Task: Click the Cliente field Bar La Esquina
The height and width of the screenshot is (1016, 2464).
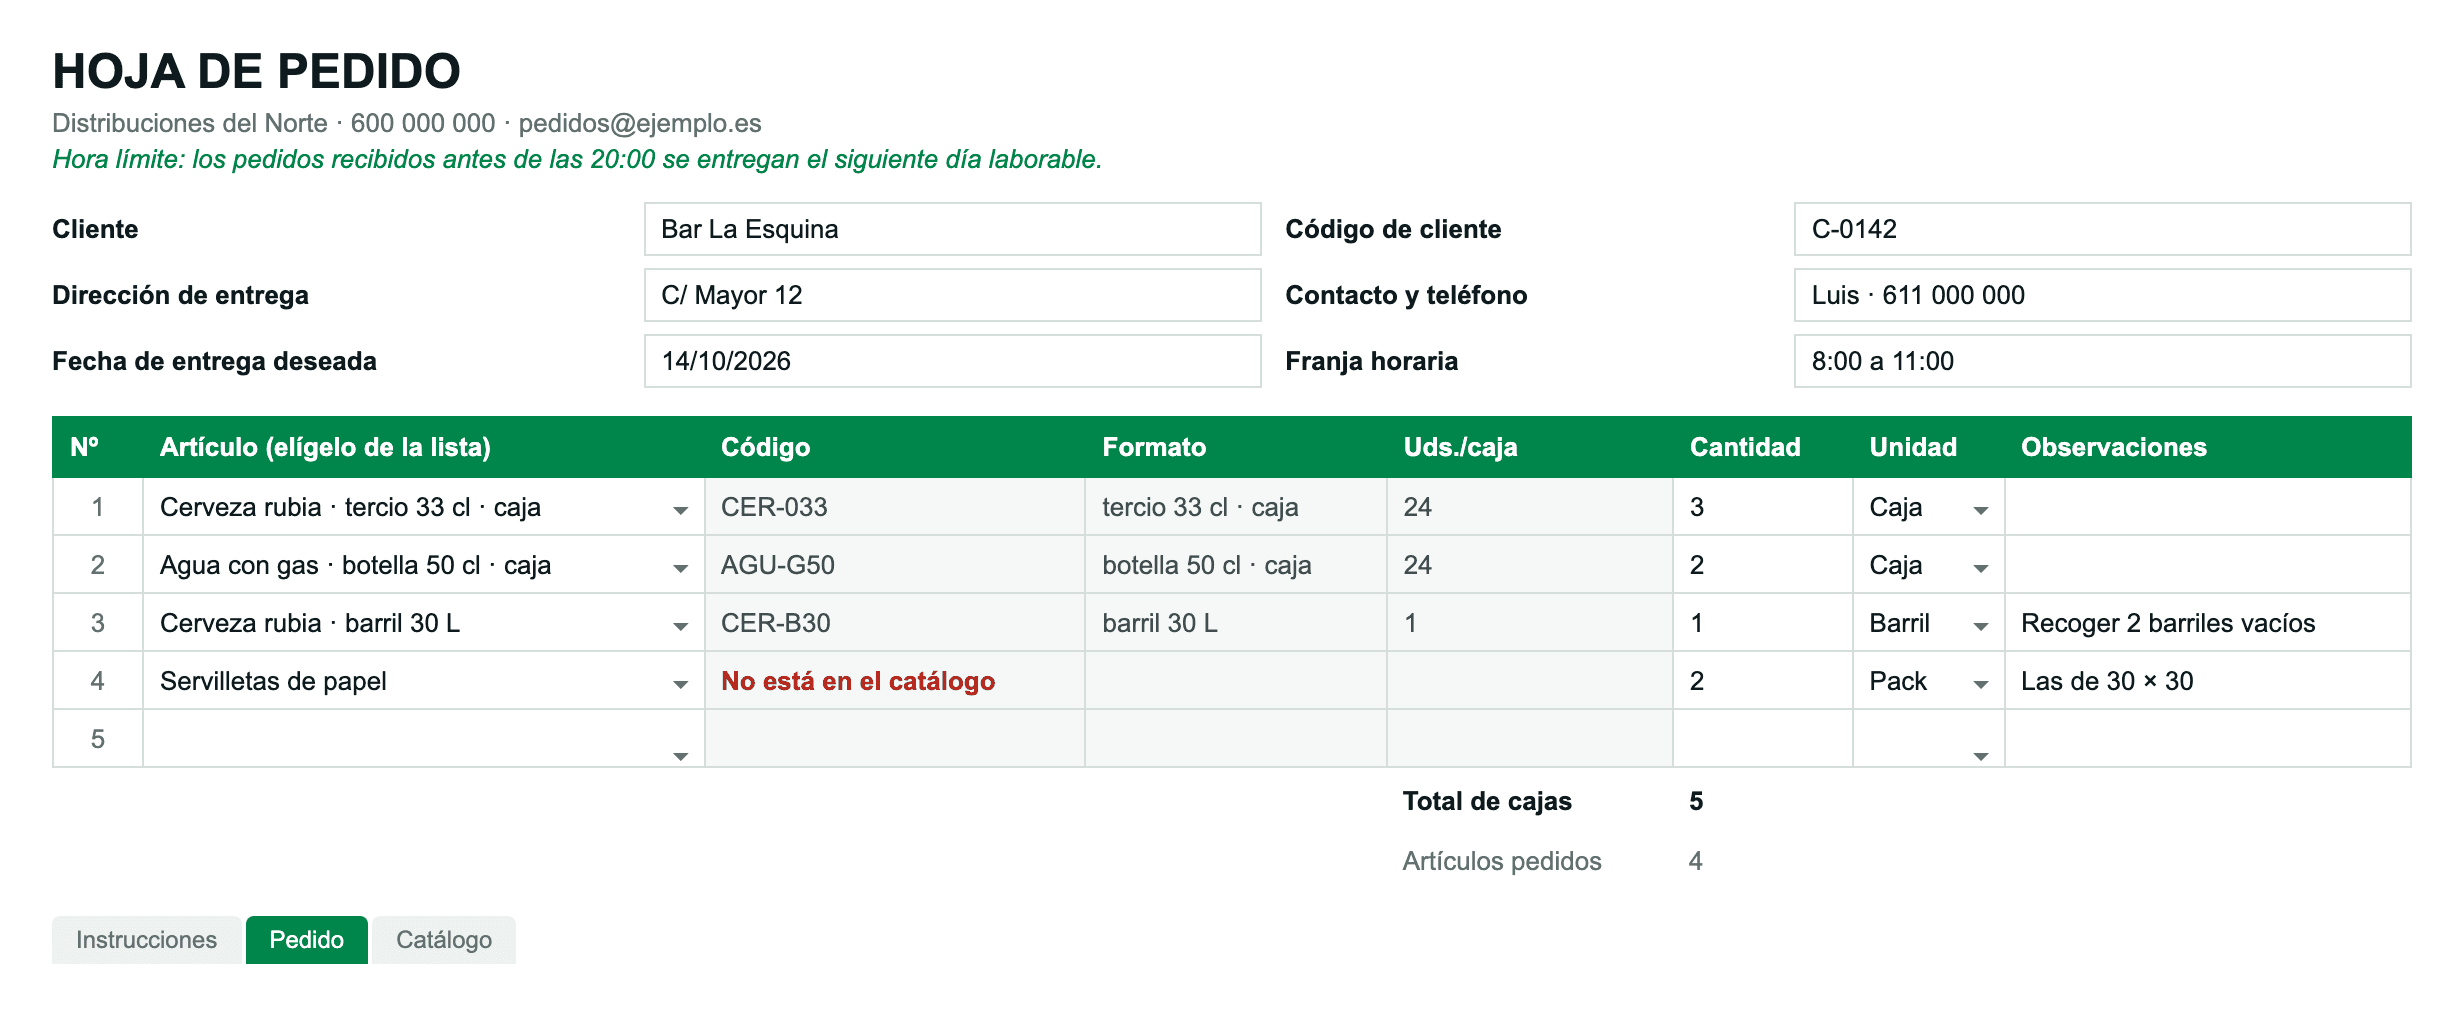Action: click(x=952, y=229)
